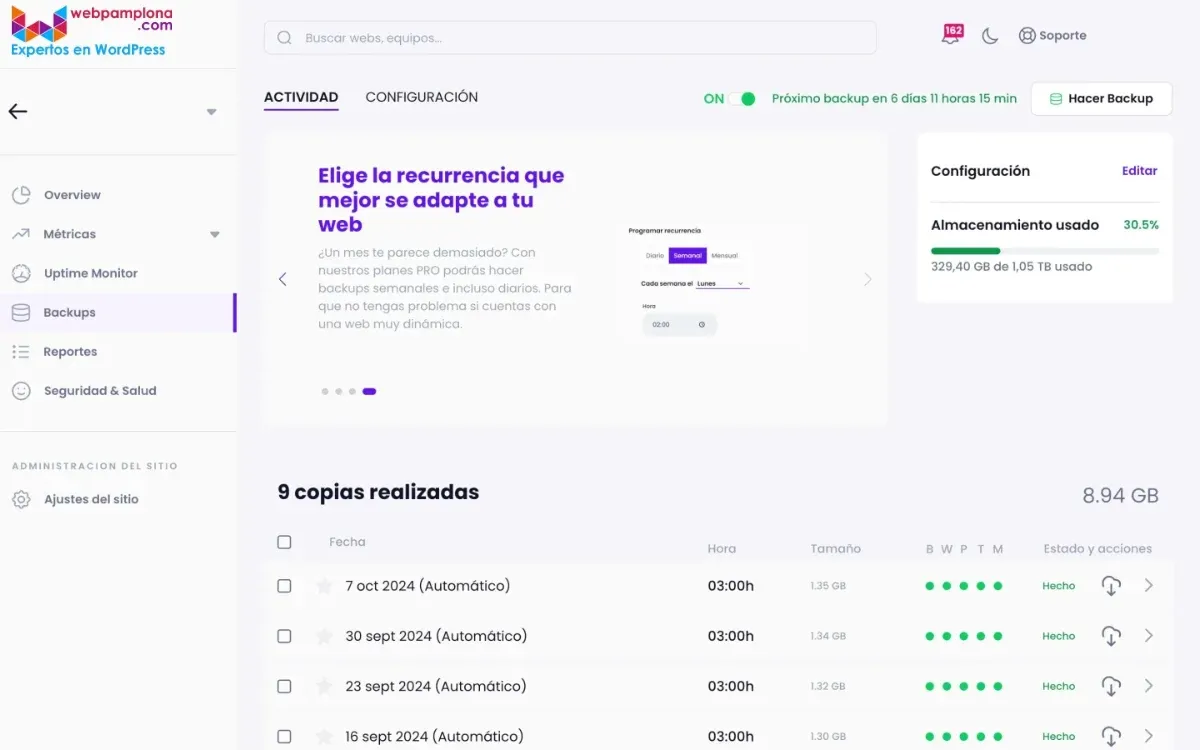The height and width of the screenshot is (750, 1200).
Task: Check the checkbox for the 30 sept backup
Action: [284, 636]
